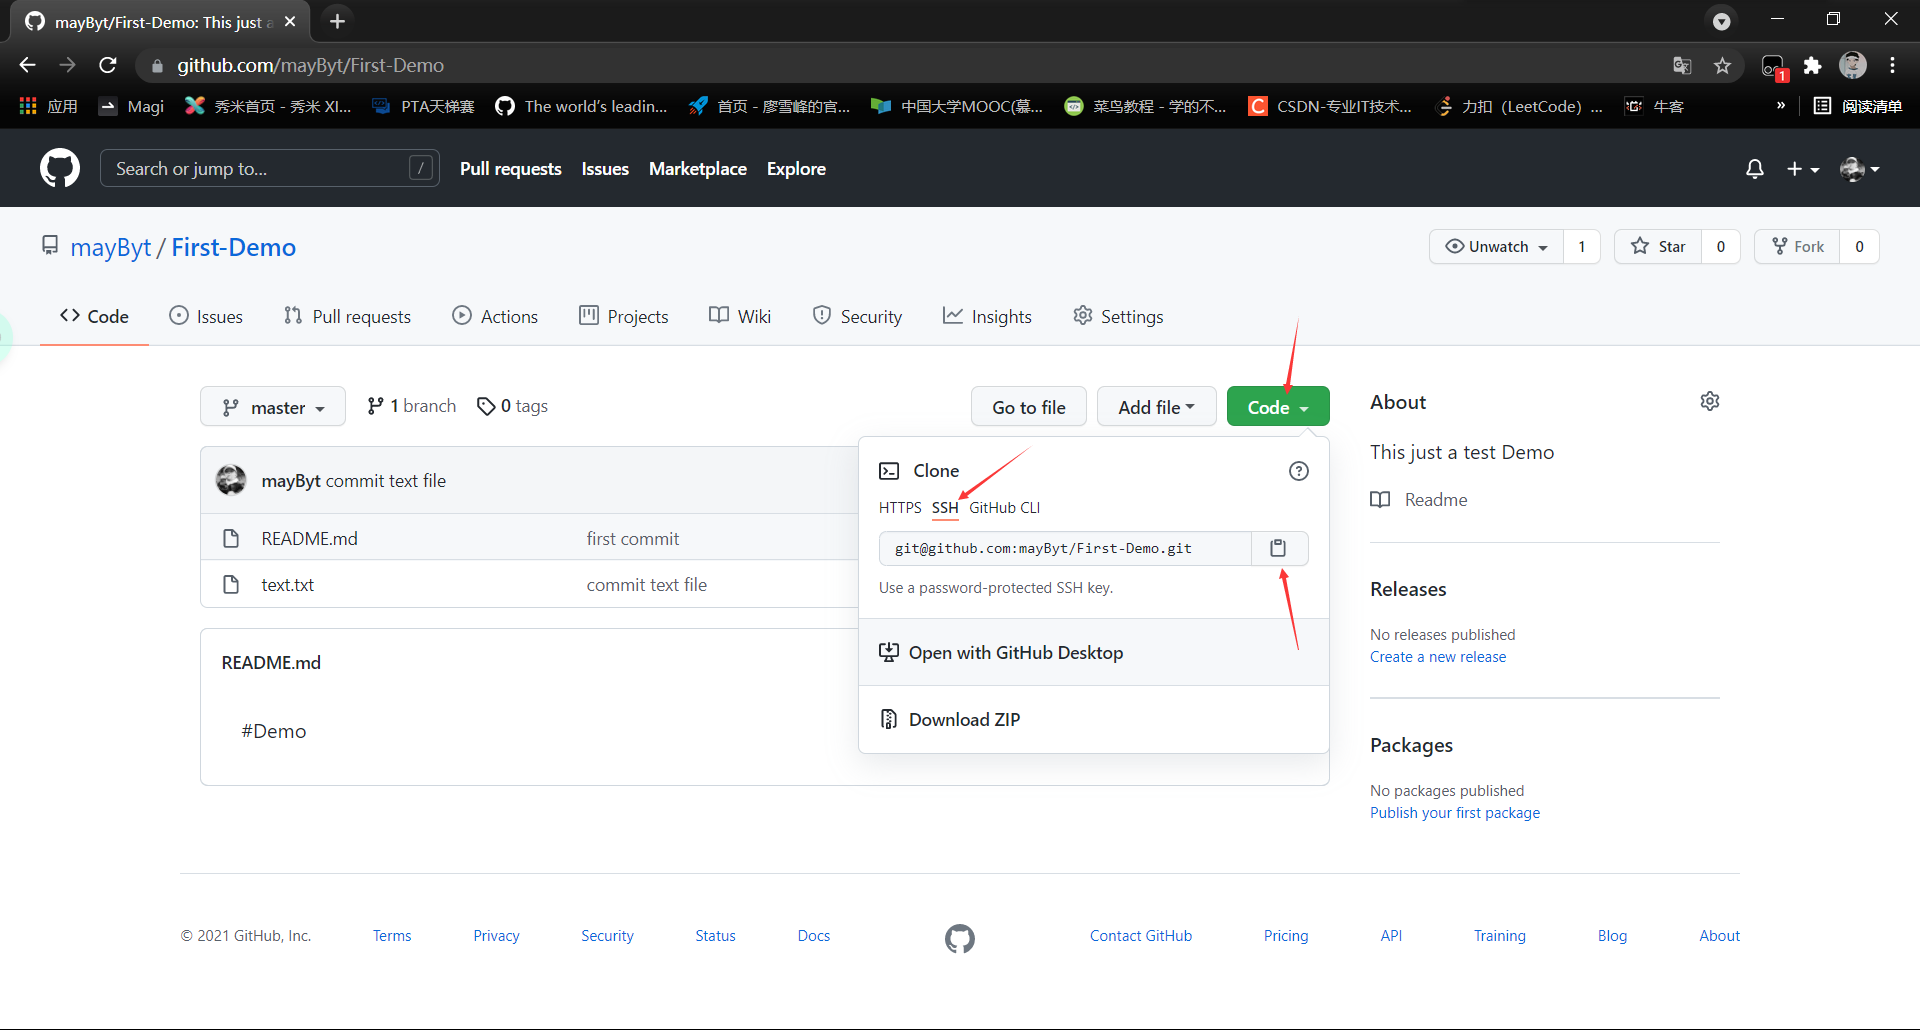Open the CSDN bookmark
Screen dimensions: 1920x1030
pyautogui.click(x=1330, y=106)
